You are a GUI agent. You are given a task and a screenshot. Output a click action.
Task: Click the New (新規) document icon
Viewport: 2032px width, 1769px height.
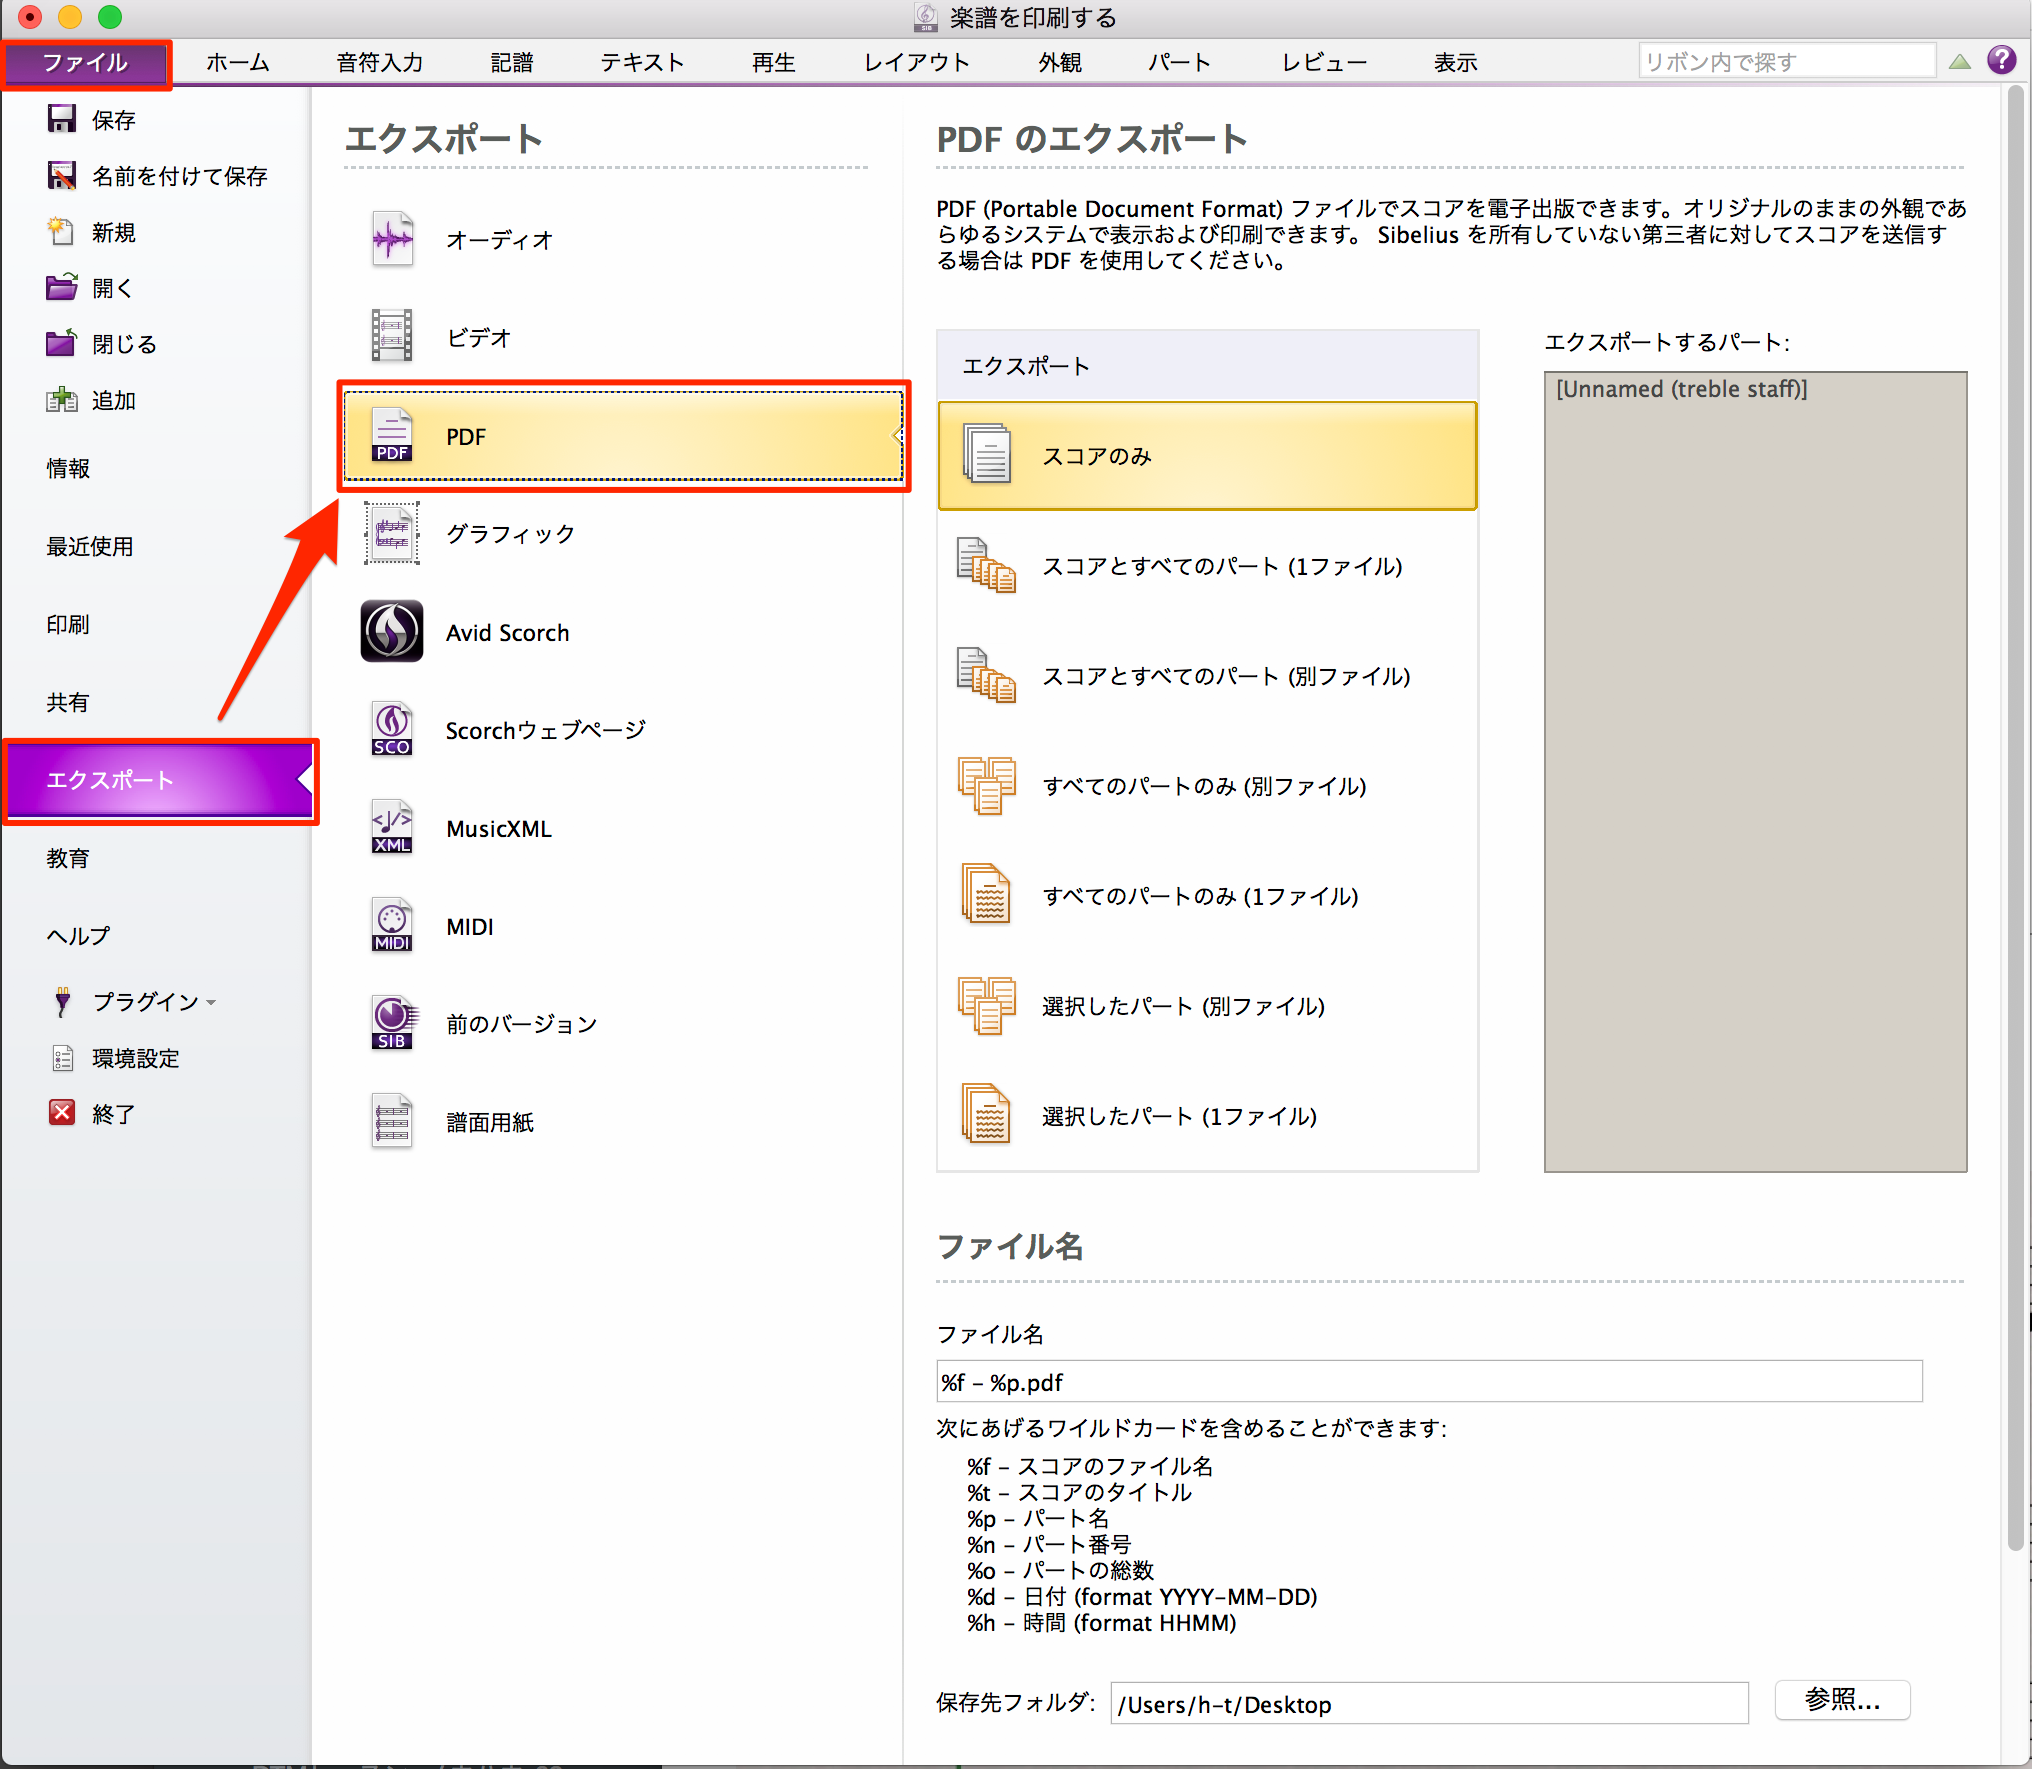pos(62,231)
